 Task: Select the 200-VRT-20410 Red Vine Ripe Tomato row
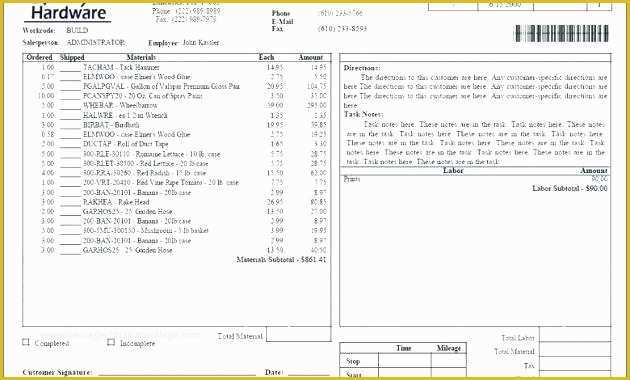click(x=176, y=183)
